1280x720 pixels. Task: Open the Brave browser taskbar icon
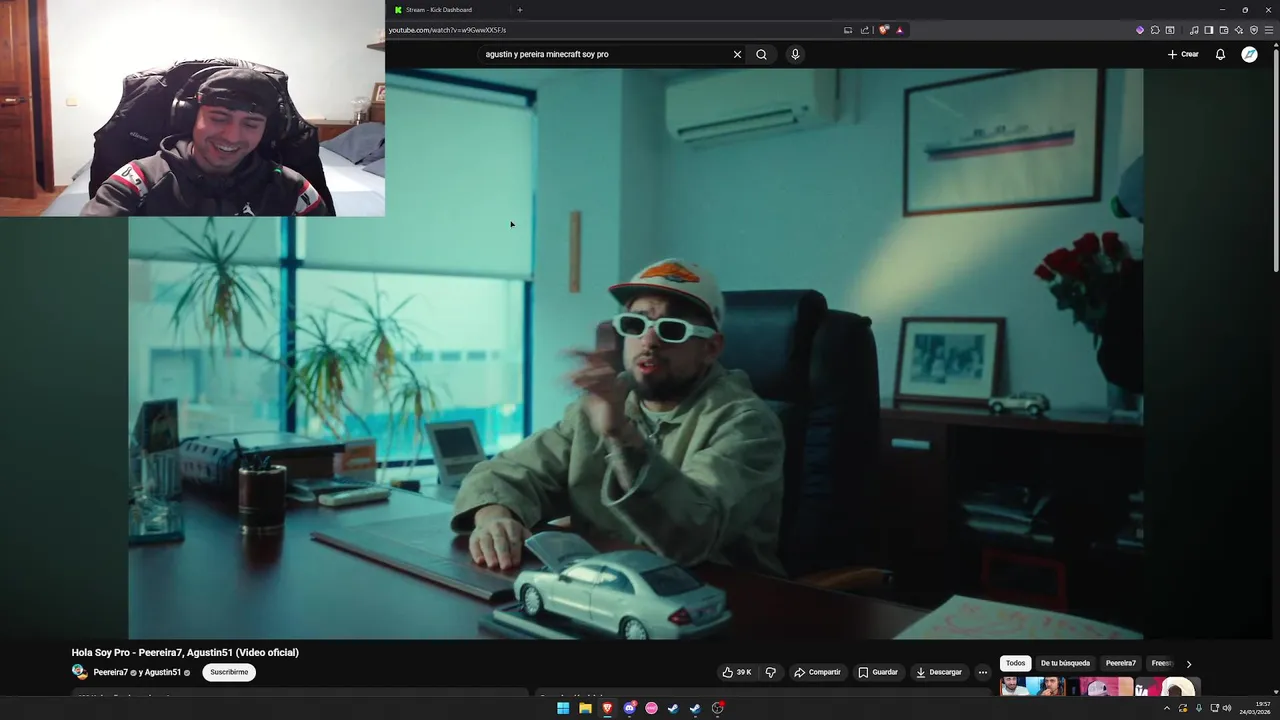[607, 708]
